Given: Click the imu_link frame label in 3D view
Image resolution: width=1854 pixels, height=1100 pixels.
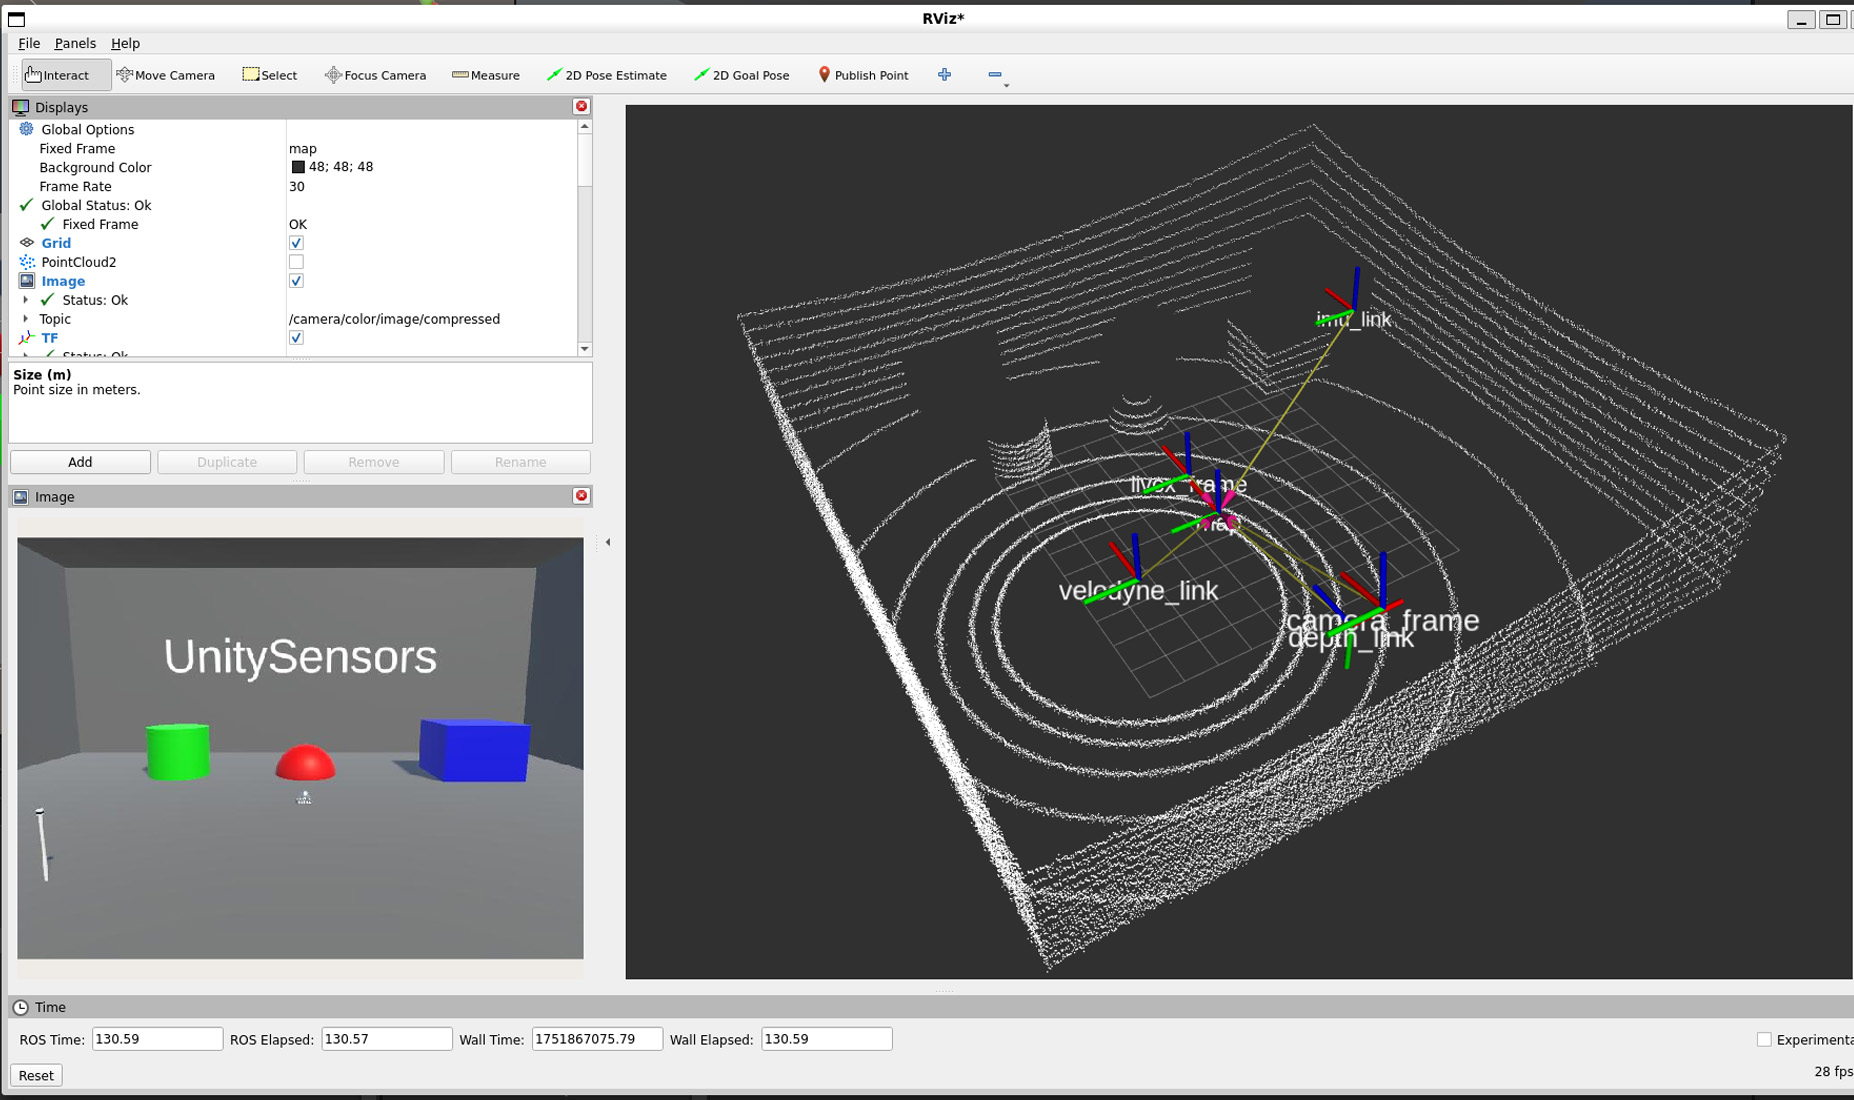Looking at the screenshot, I should [1353, 319].
